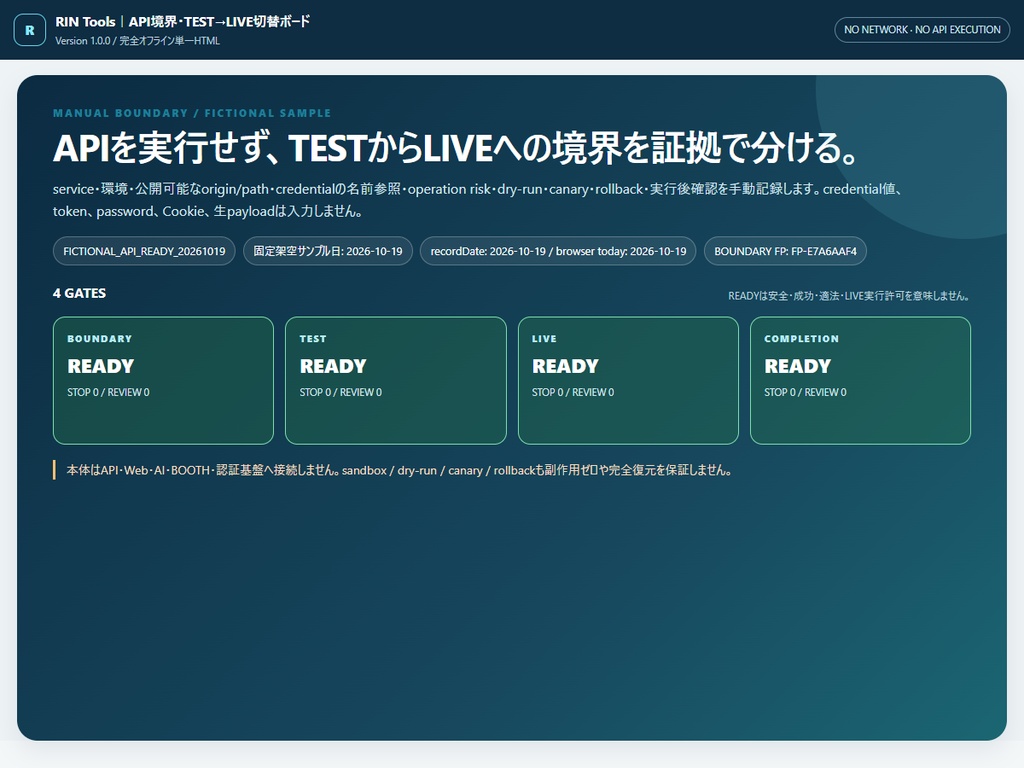Click Version 1.0.0 / 完全オフライン単一HTML text
The image size is (1024, 768).
137,40
